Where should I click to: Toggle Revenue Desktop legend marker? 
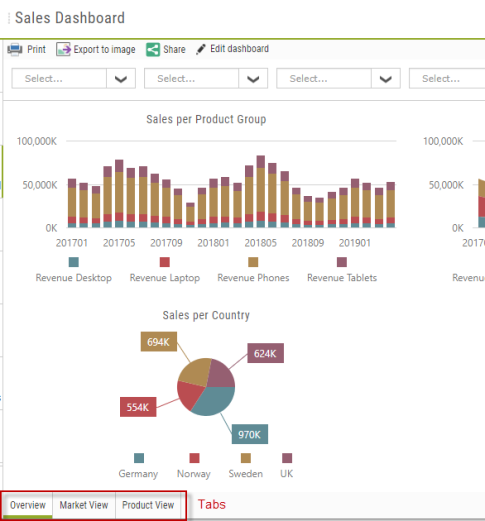pyautogui.click(x=74, y=262)
